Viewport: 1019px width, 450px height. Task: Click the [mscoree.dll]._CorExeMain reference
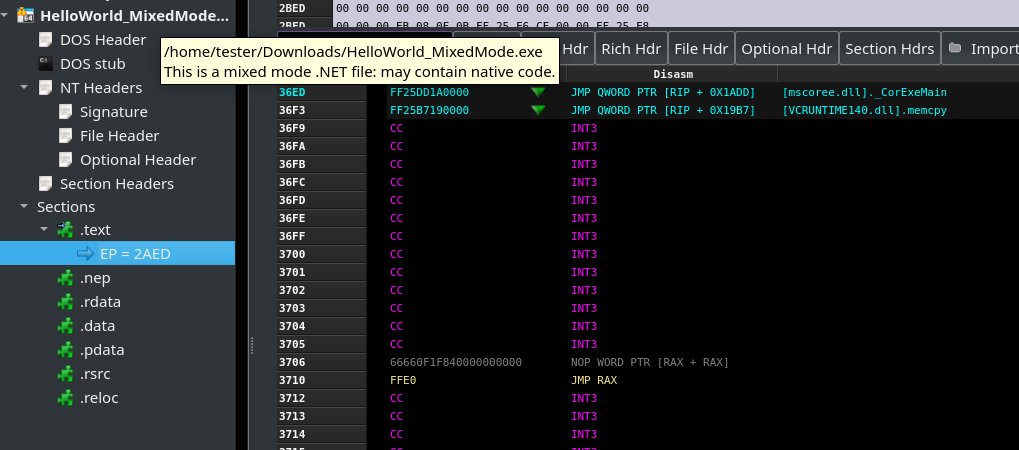(x=864, y=92)
